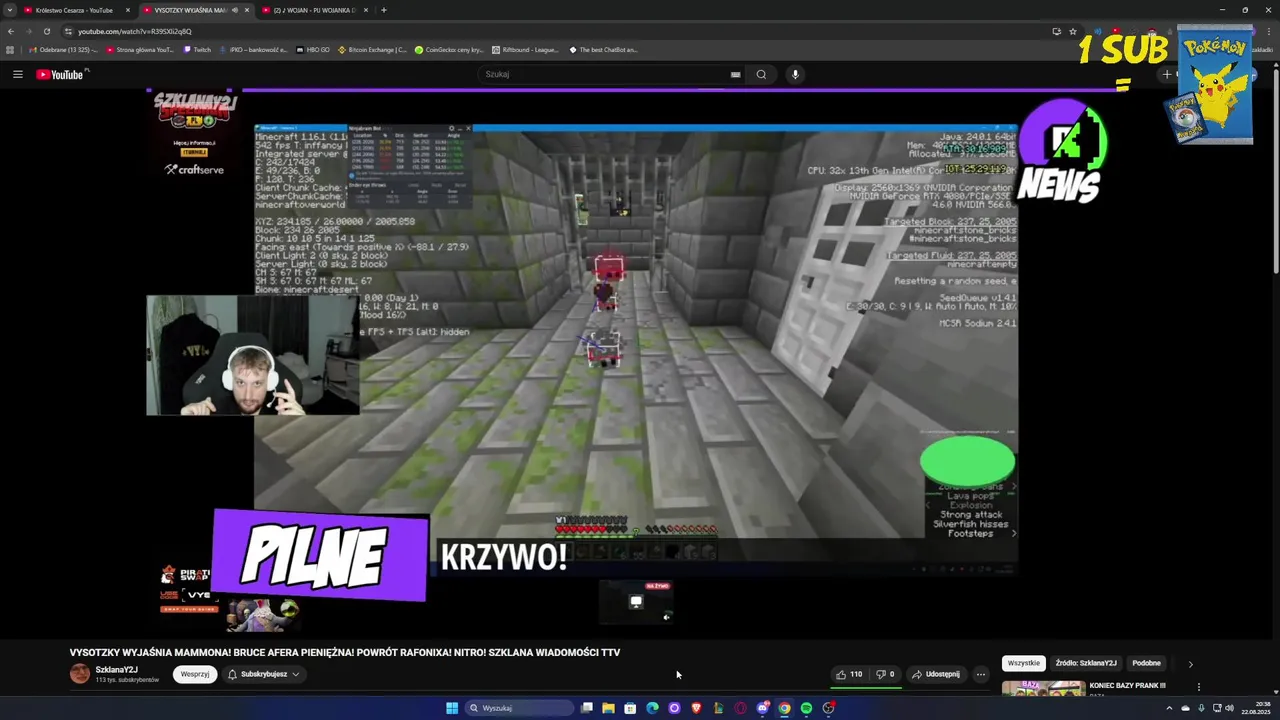Viewport: 1280px width, 720px height.
Task: Open The best ChatBot bookmark
Action: pyautogui.click(x=603, y=49)
